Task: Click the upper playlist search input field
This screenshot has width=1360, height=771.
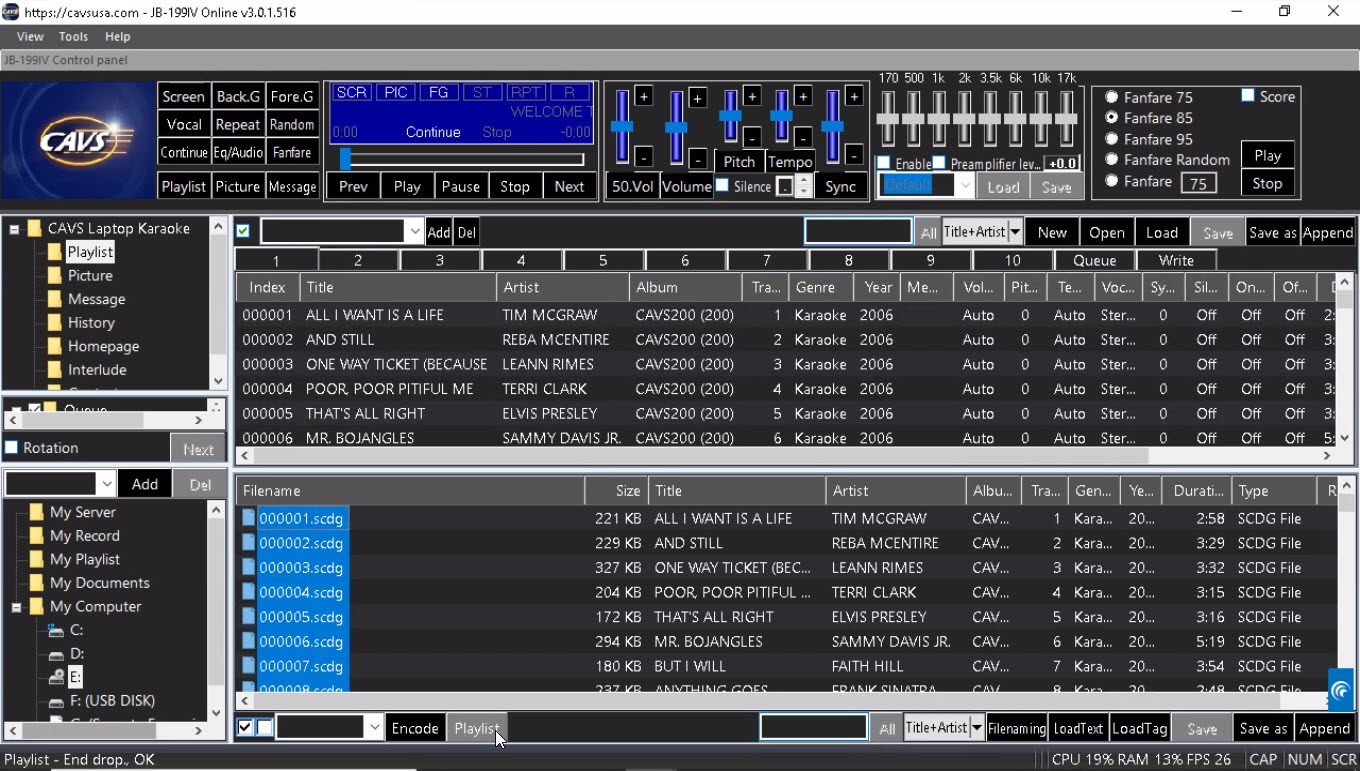Action: coord(858,232)
